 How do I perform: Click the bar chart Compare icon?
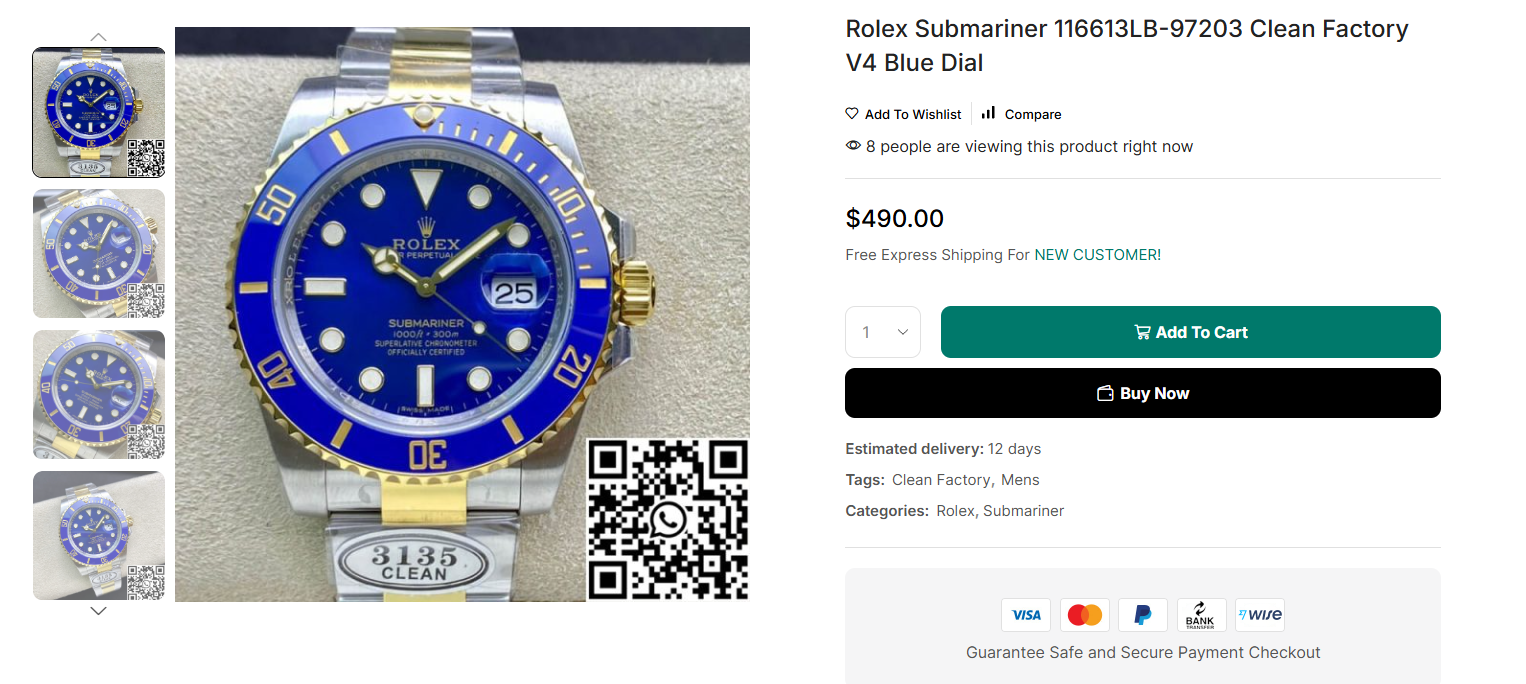point(988,113)
